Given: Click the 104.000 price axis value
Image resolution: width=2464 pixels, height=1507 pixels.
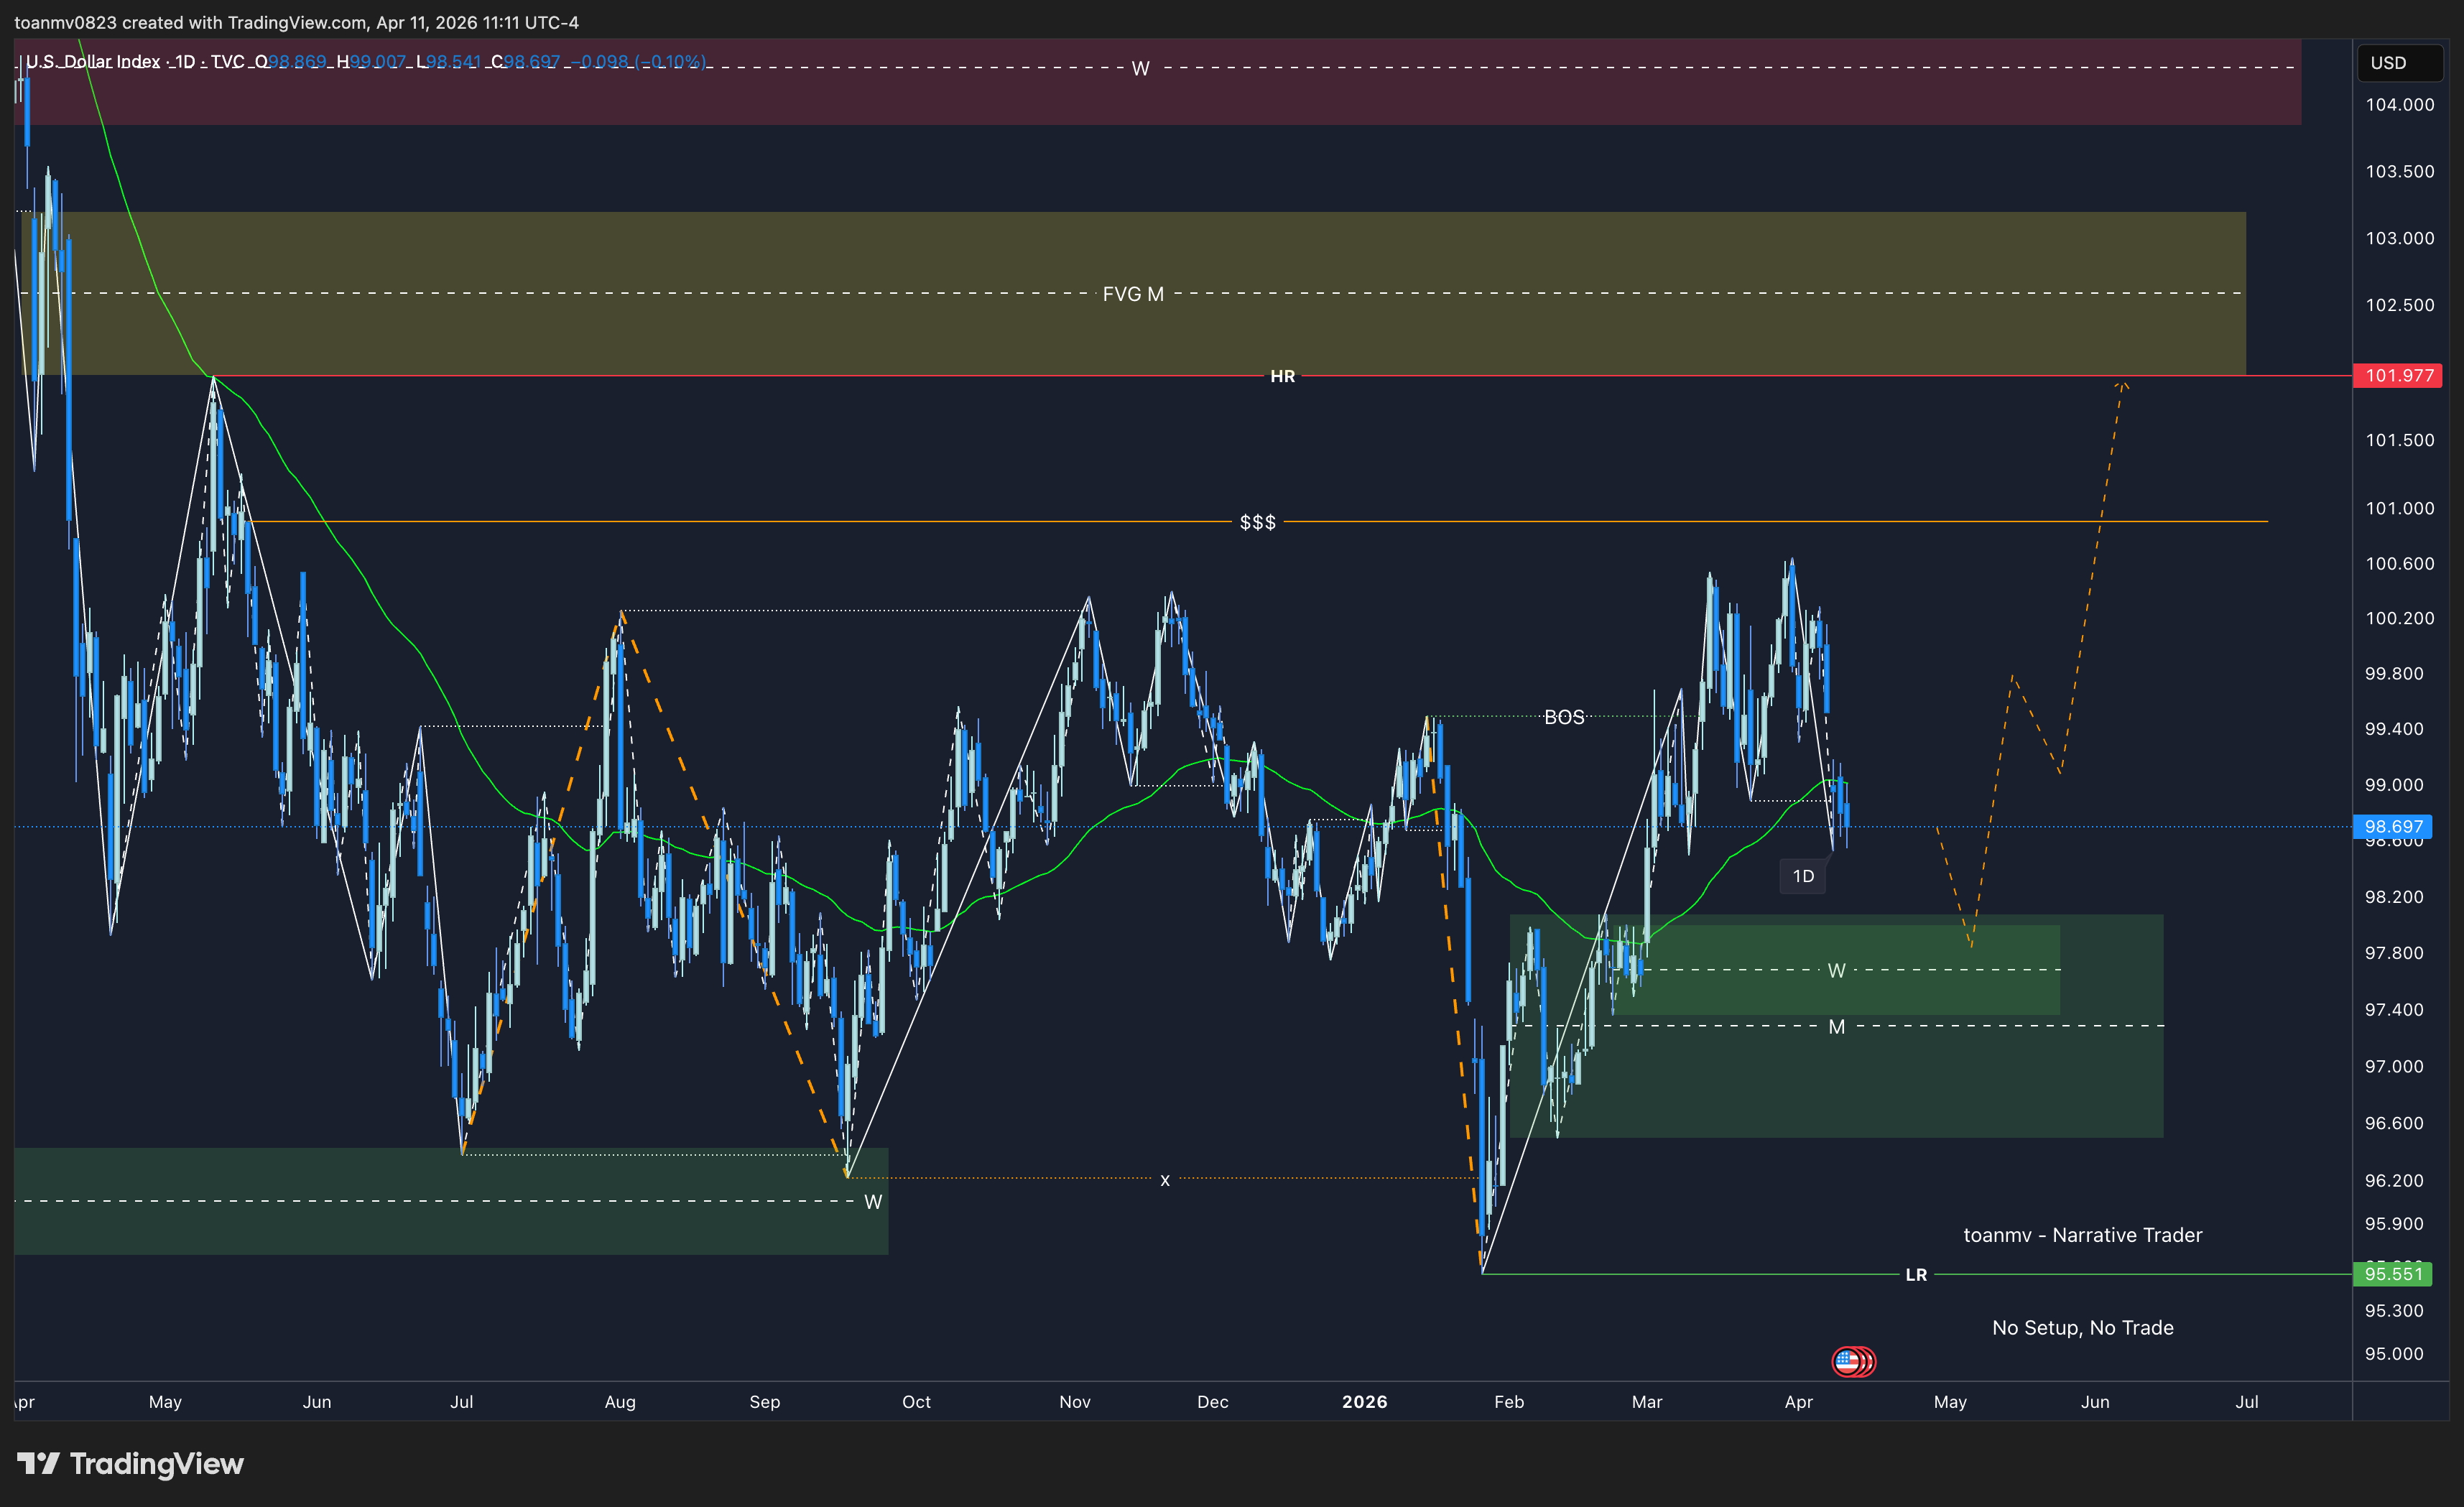Looking at the screenshot, I should tap(2399, 105).
